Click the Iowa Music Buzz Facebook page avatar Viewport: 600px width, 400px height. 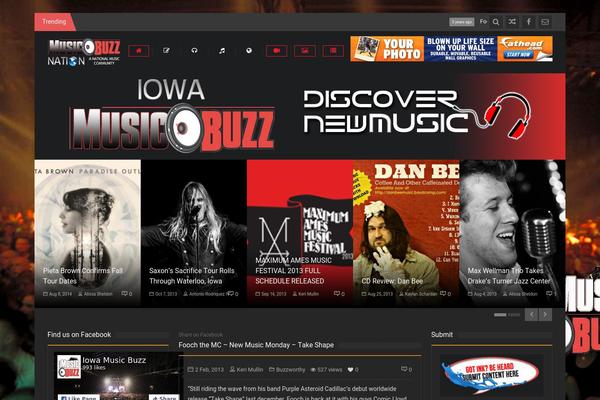[69, 367]
